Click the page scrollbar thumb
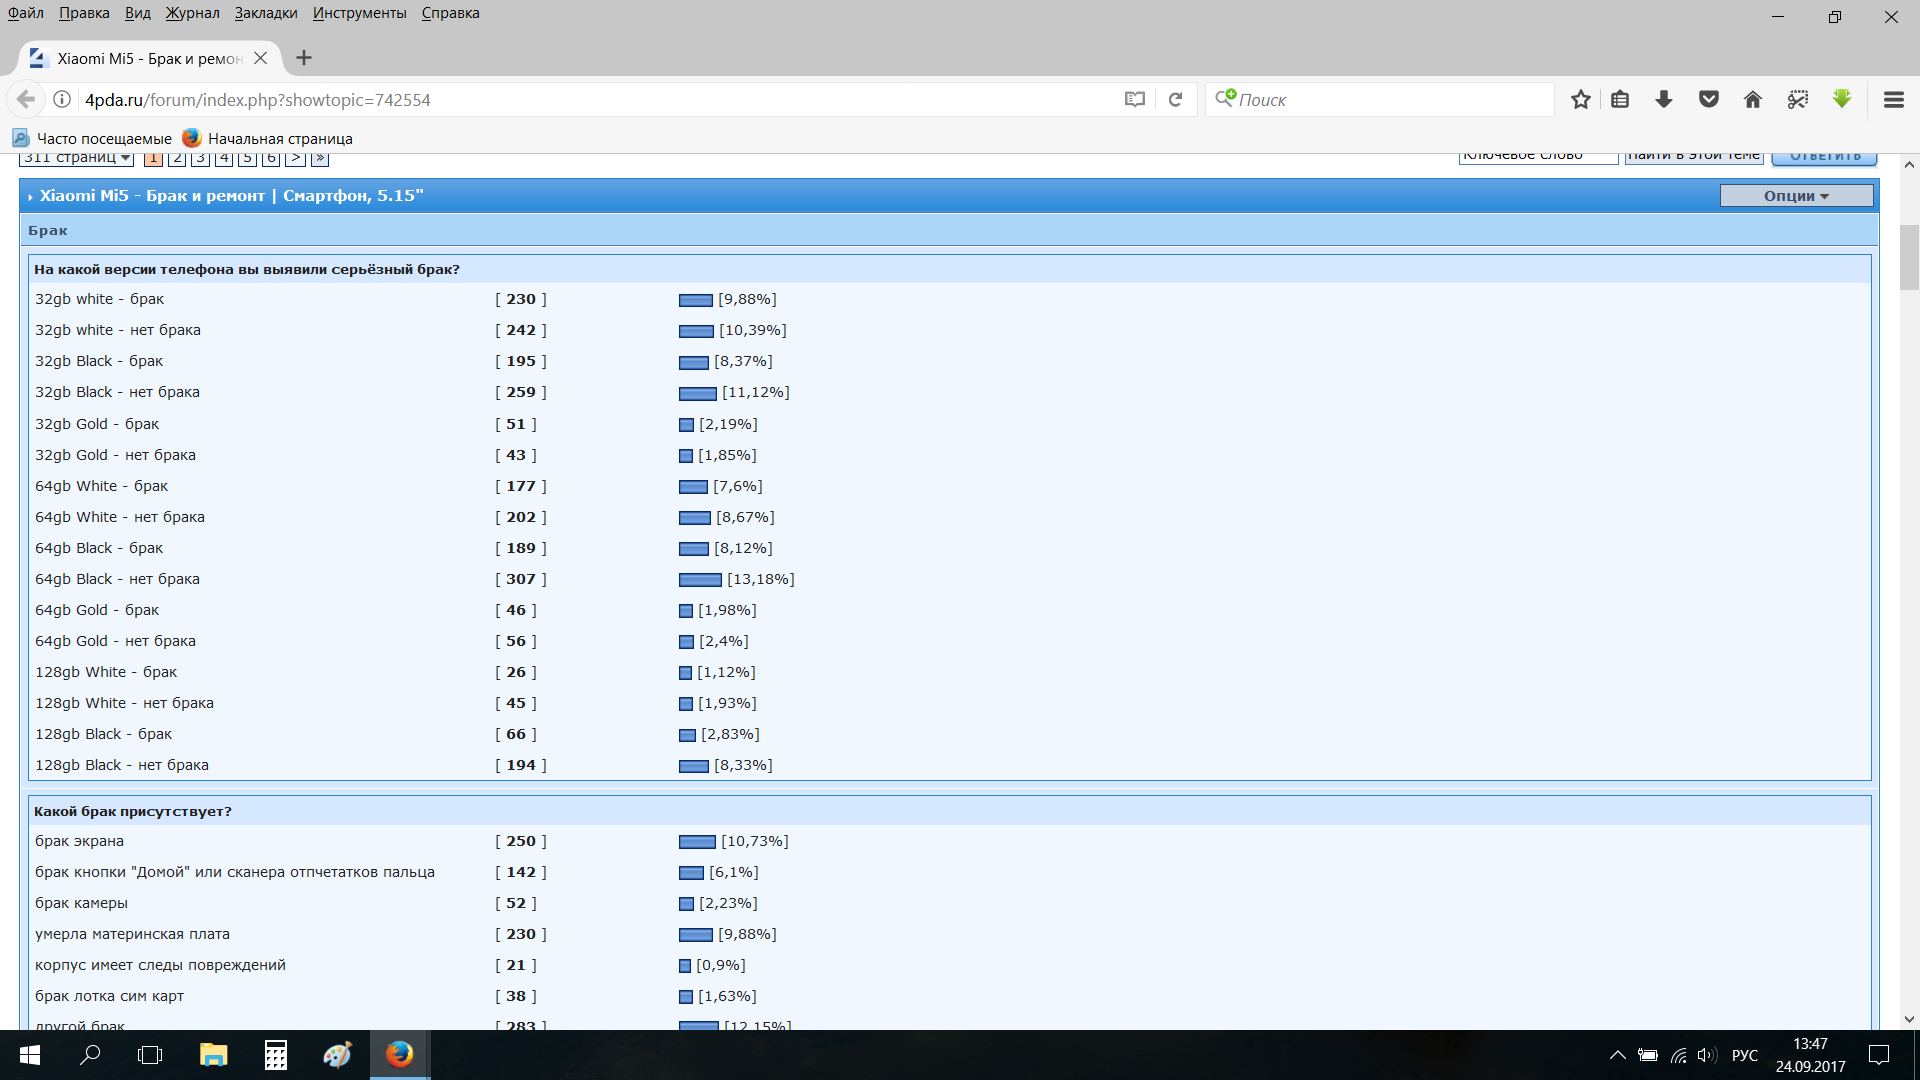The image size is (1920, 1080). pyautogui.click(x=1909, y=257)
